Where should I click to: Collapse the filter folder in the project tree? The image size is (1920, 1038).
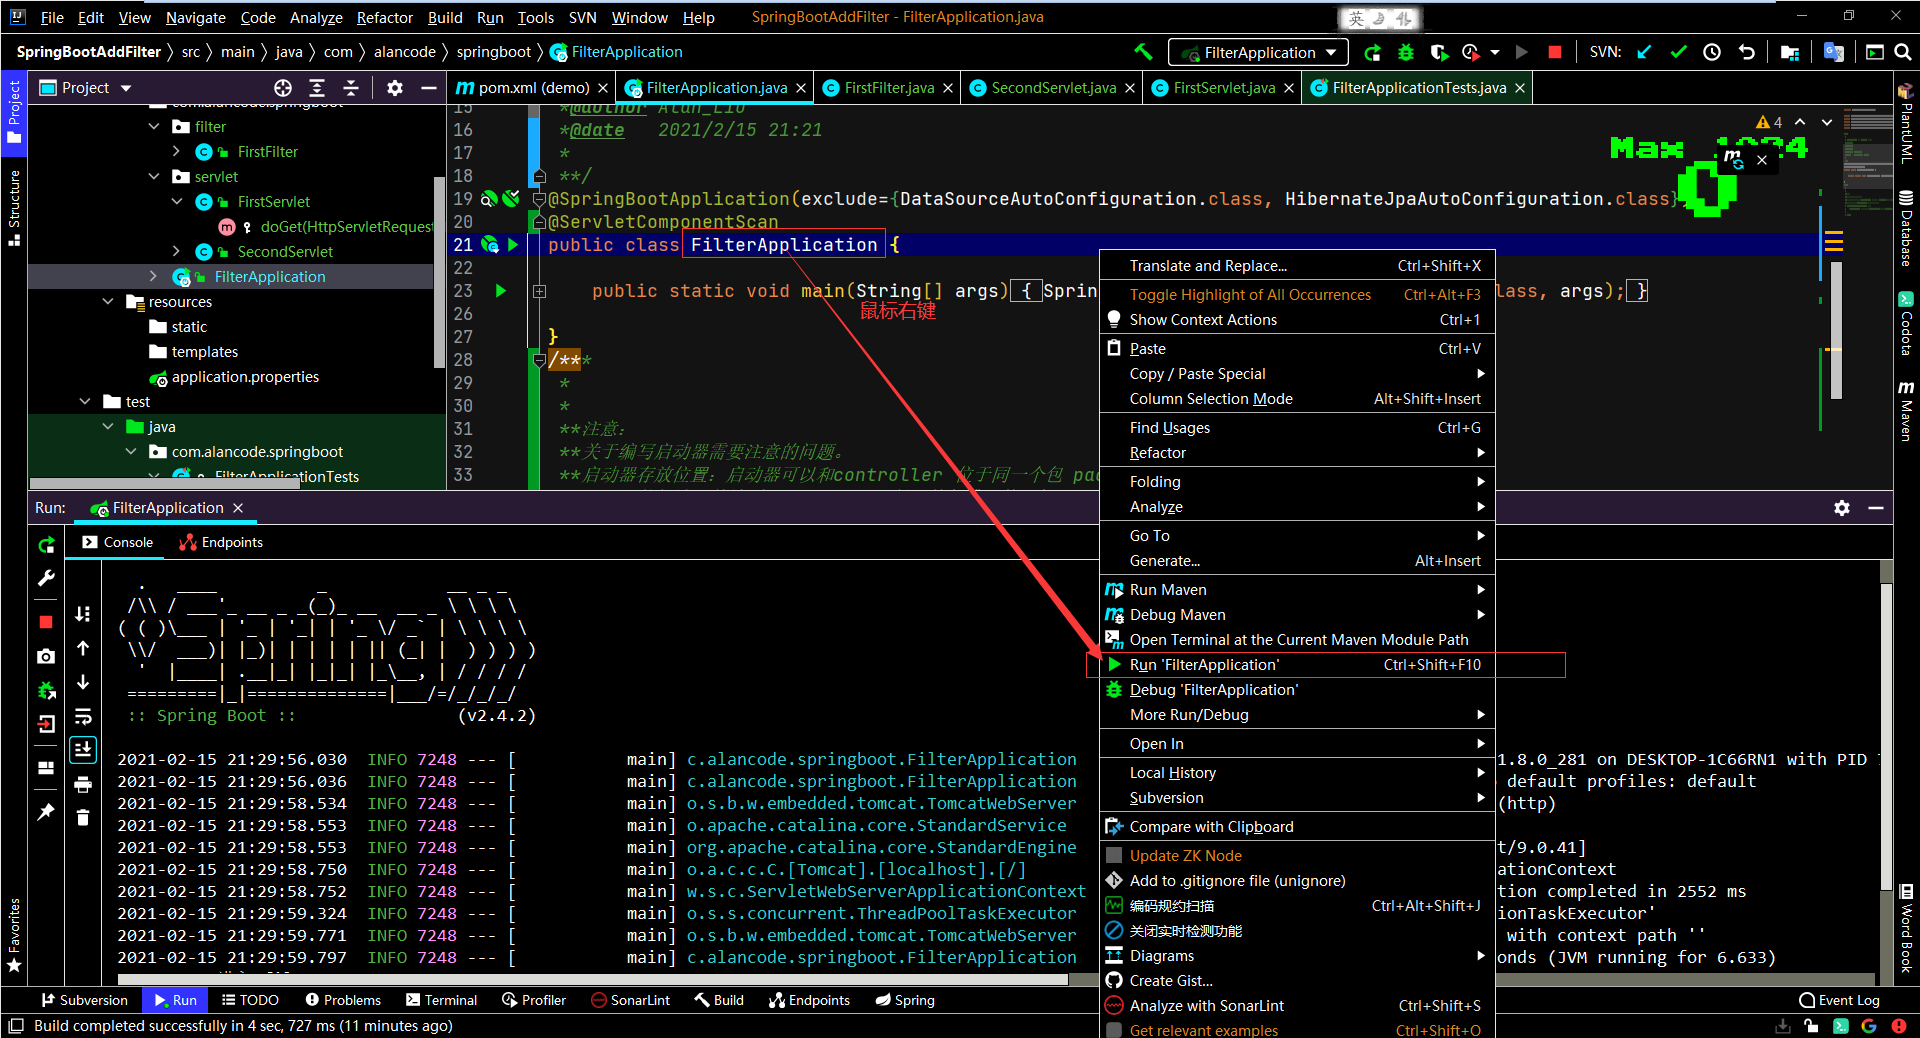(x=154, y=127)
